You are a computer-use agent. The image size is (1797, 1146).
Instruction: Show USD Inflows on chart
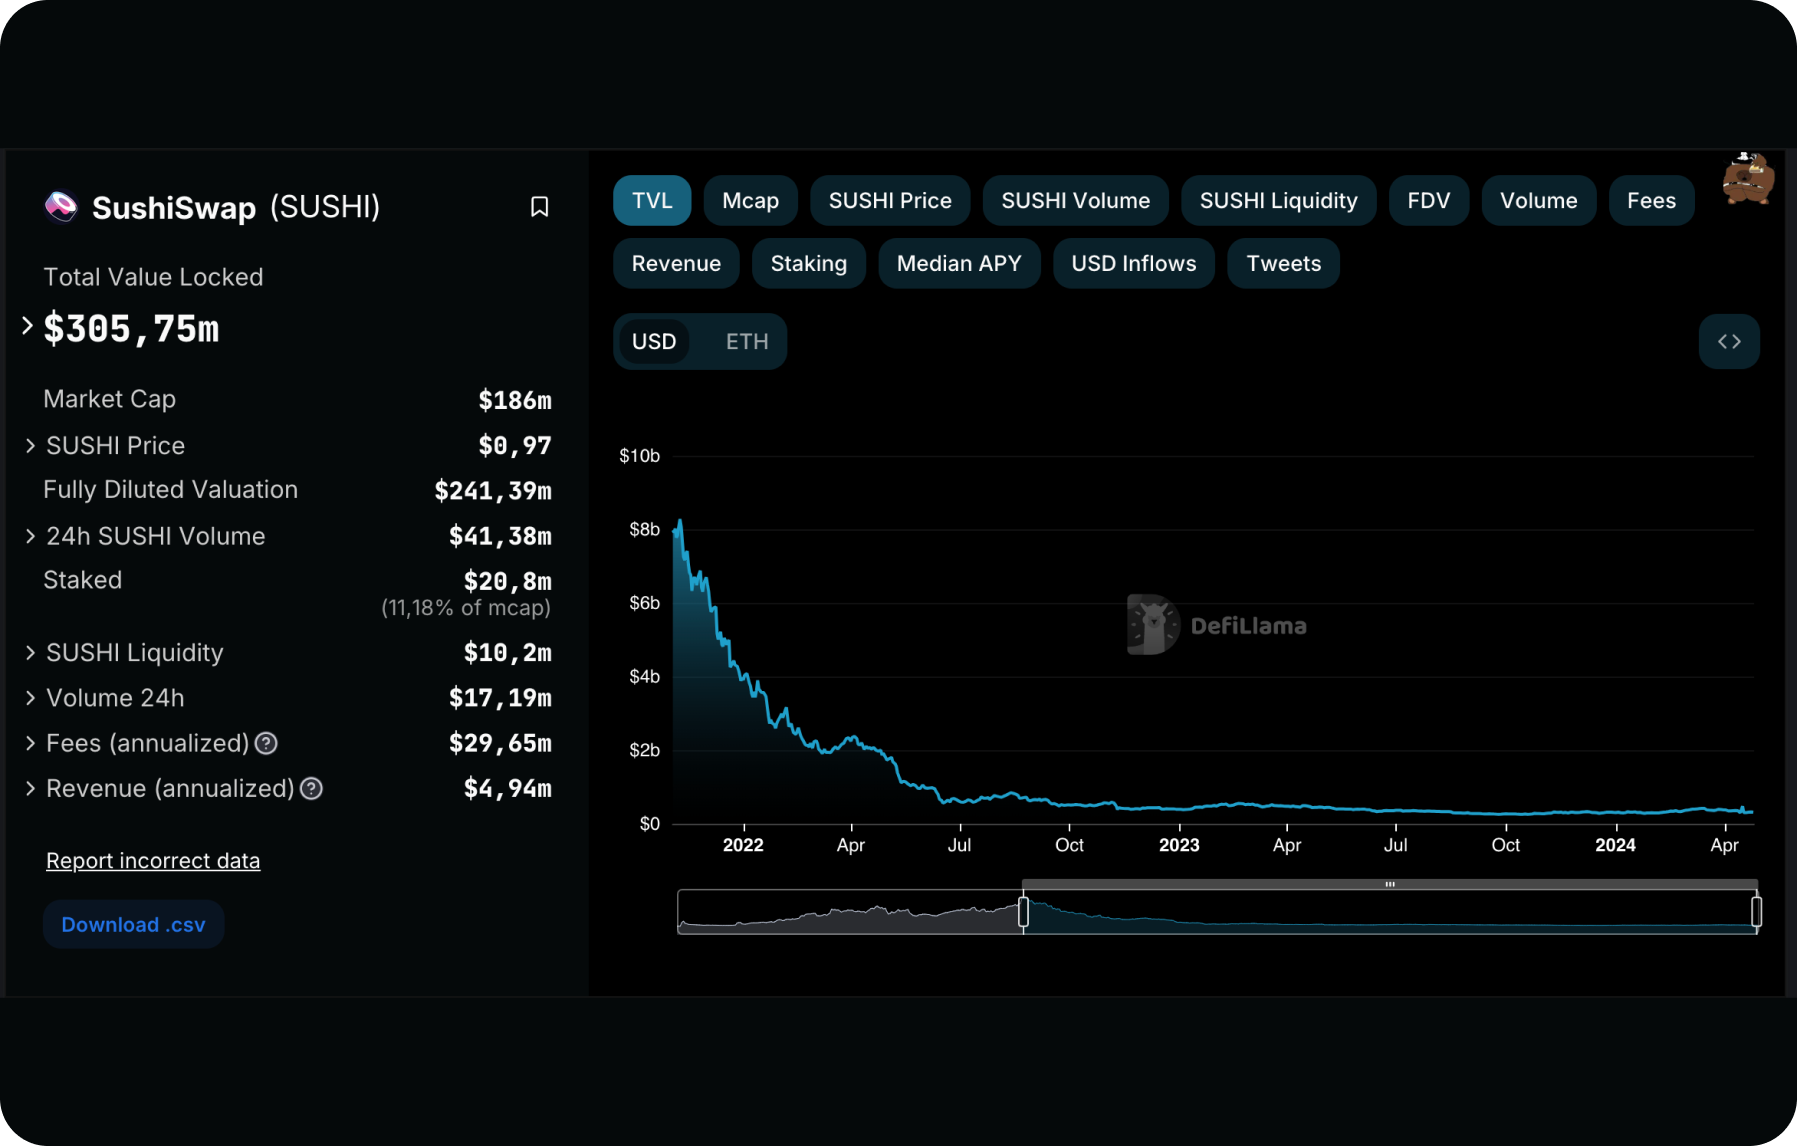(x=1134, y=264)
